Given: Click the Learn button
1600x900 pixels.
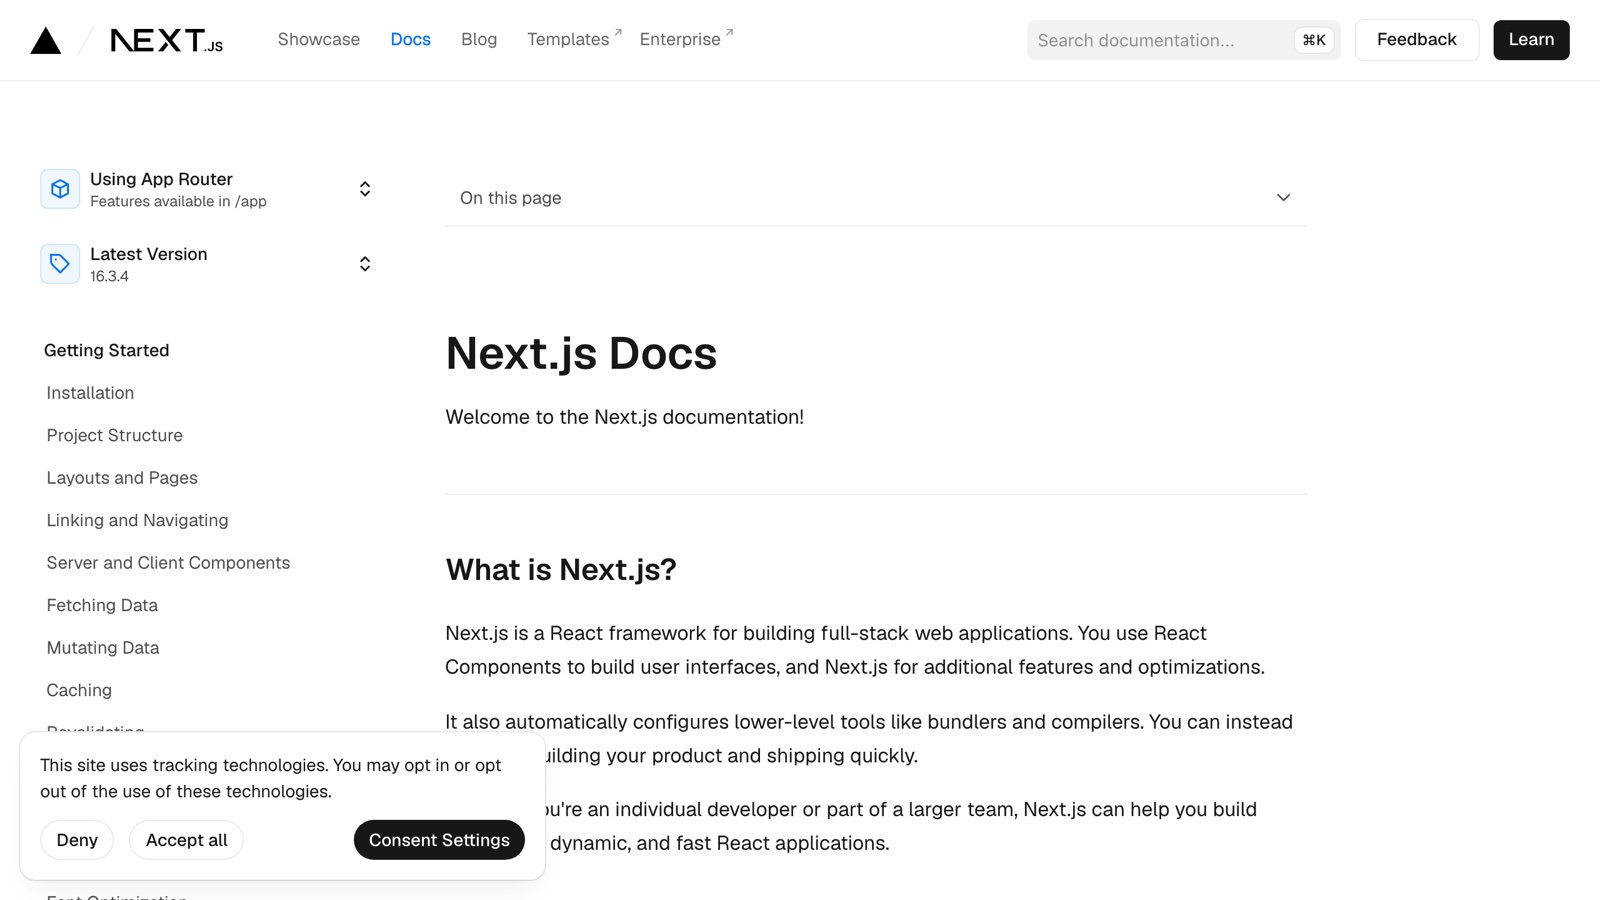Looking at the screenshot, I should point(1531,40).
